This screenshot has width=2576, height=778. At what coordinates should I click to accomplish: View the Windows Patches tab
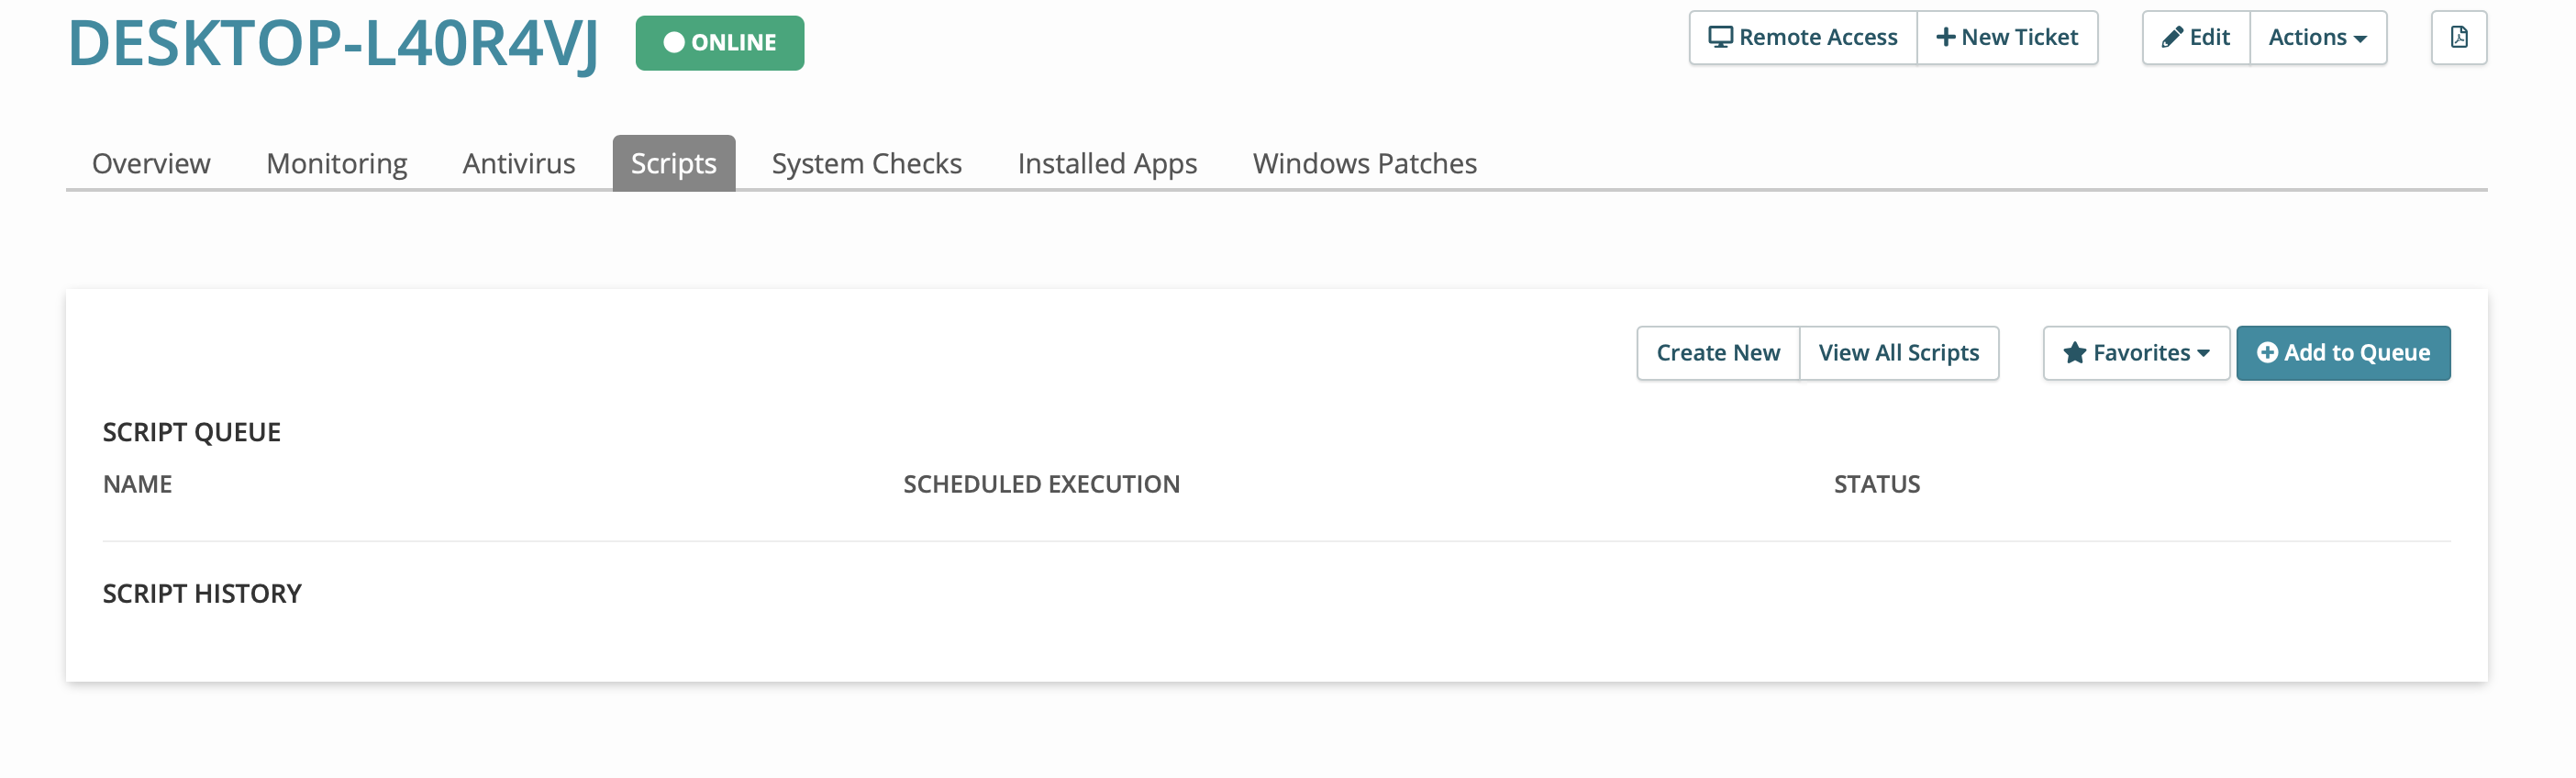click(1364, 163)
